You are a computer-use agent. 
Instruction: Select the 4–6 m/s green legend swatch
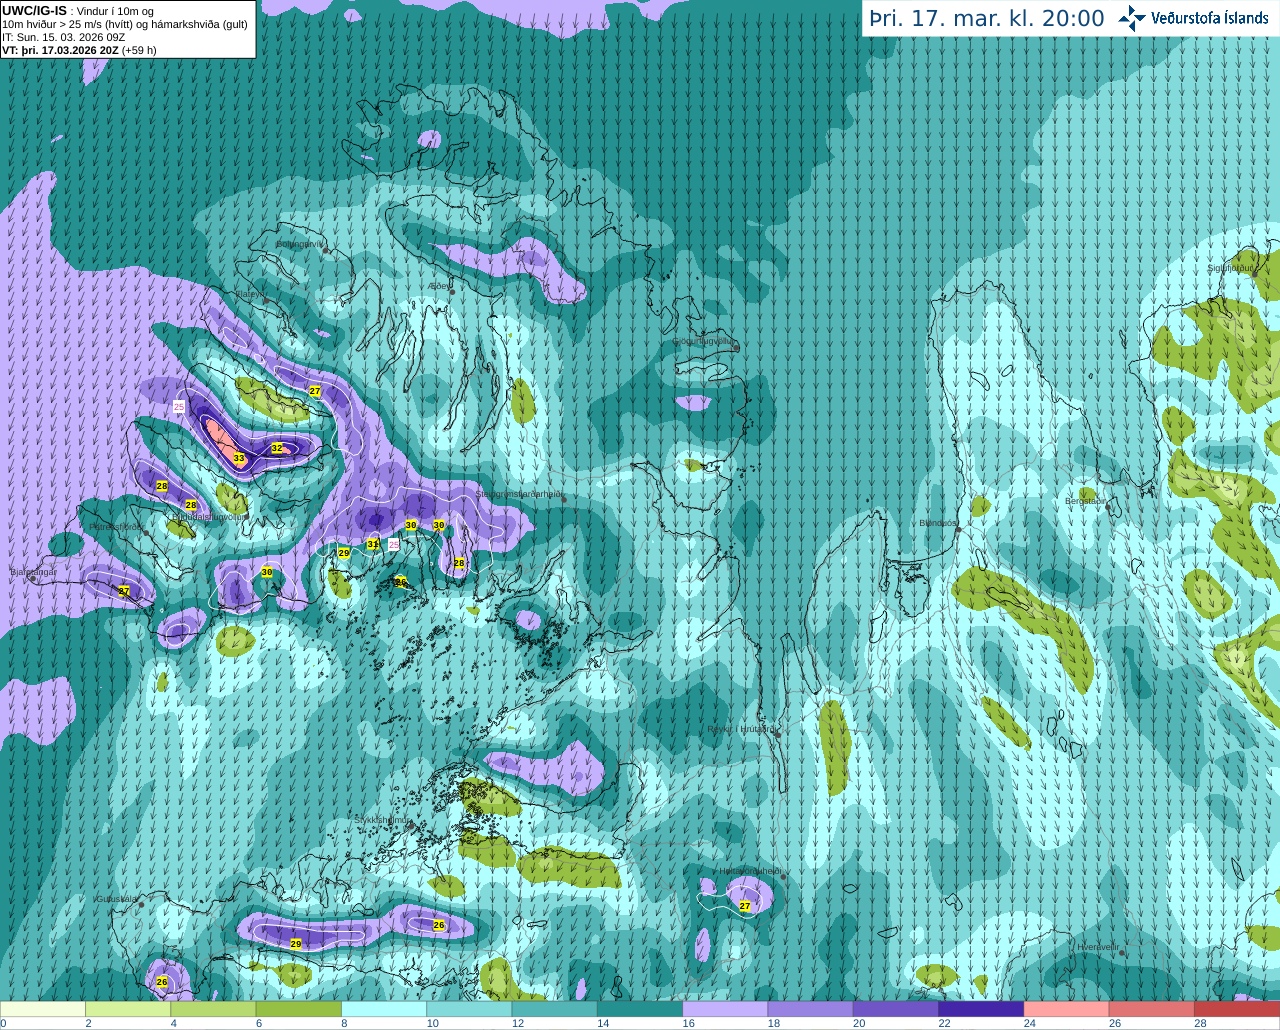click(x=213, y=1009)
